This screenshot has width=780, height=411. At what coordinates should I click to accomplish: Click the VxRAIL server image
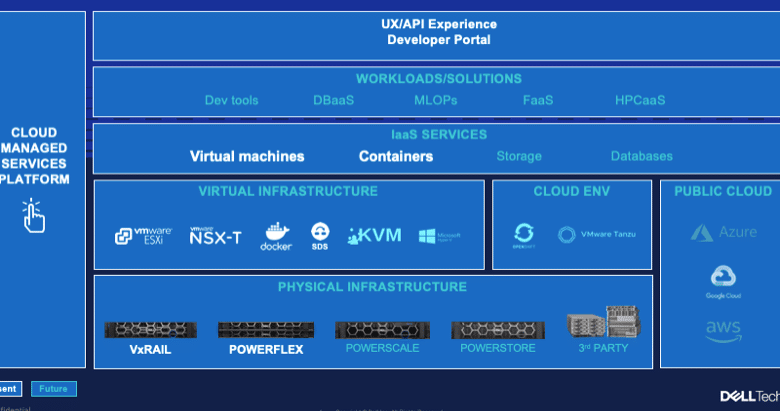coord(150,330)
